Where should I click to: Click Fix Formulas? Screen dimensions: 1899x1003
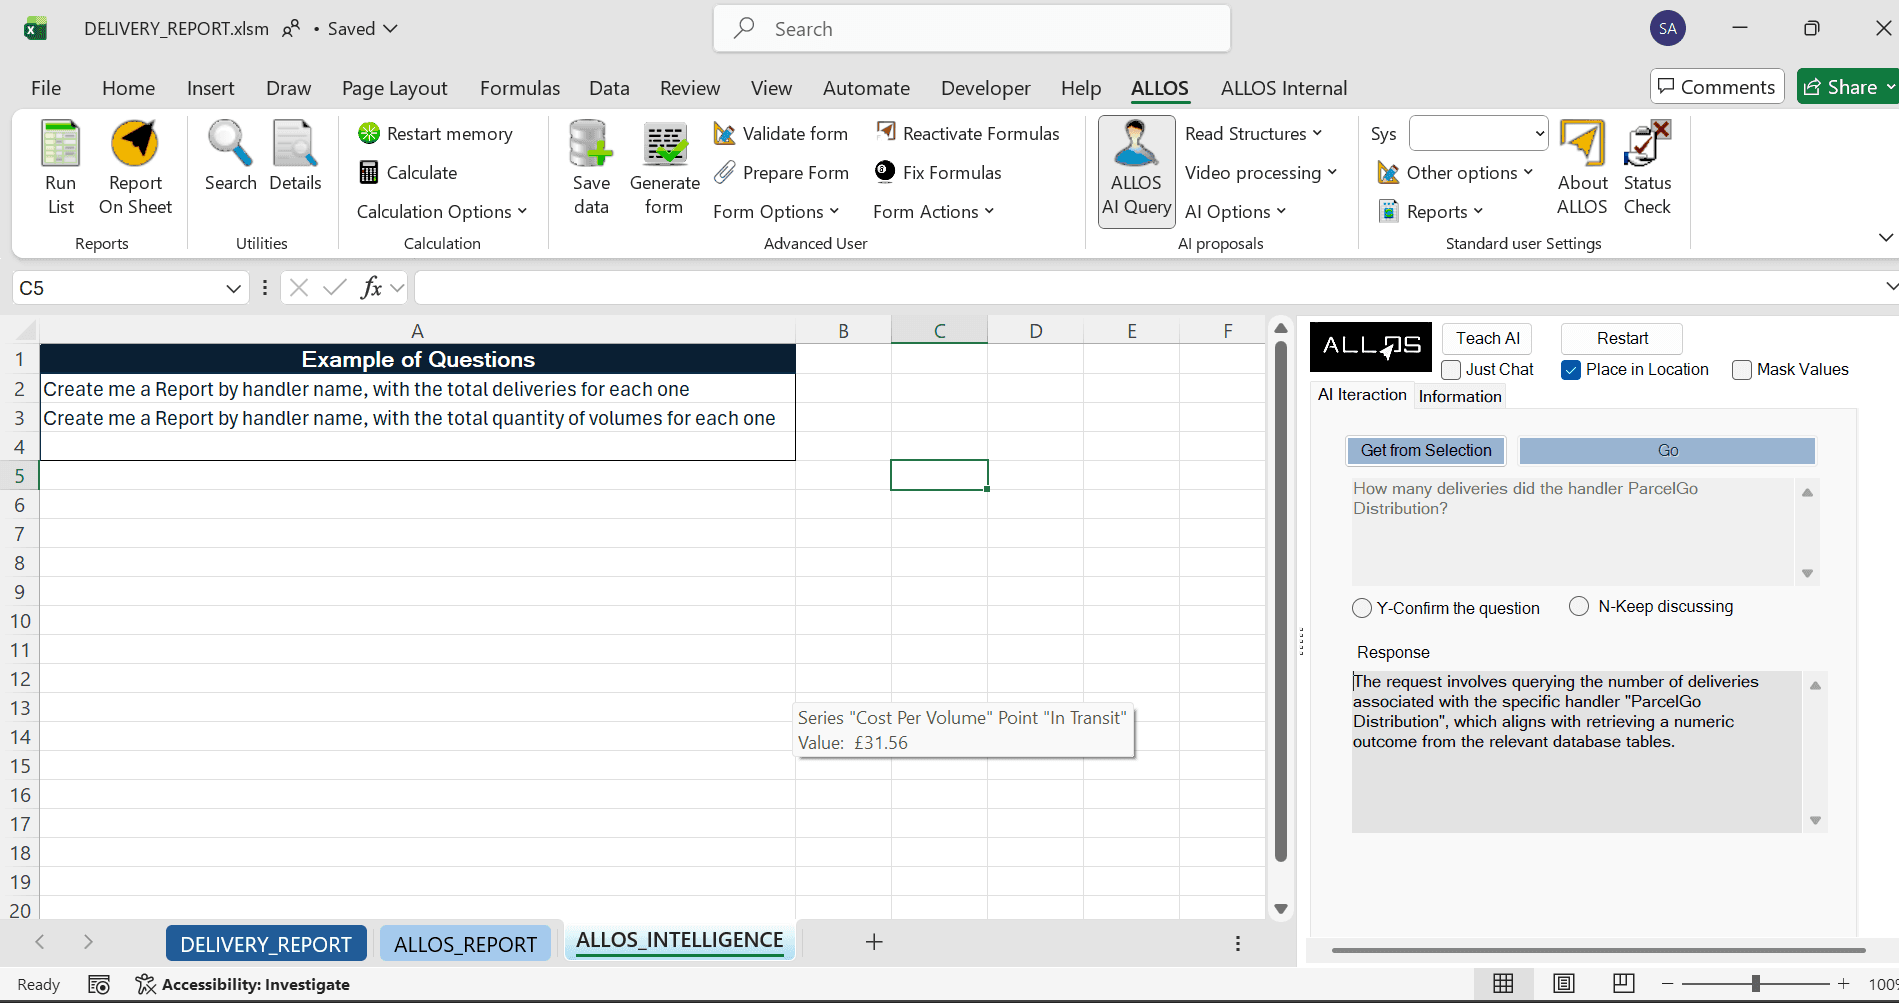pyautogui.click(x=938, y=173)
